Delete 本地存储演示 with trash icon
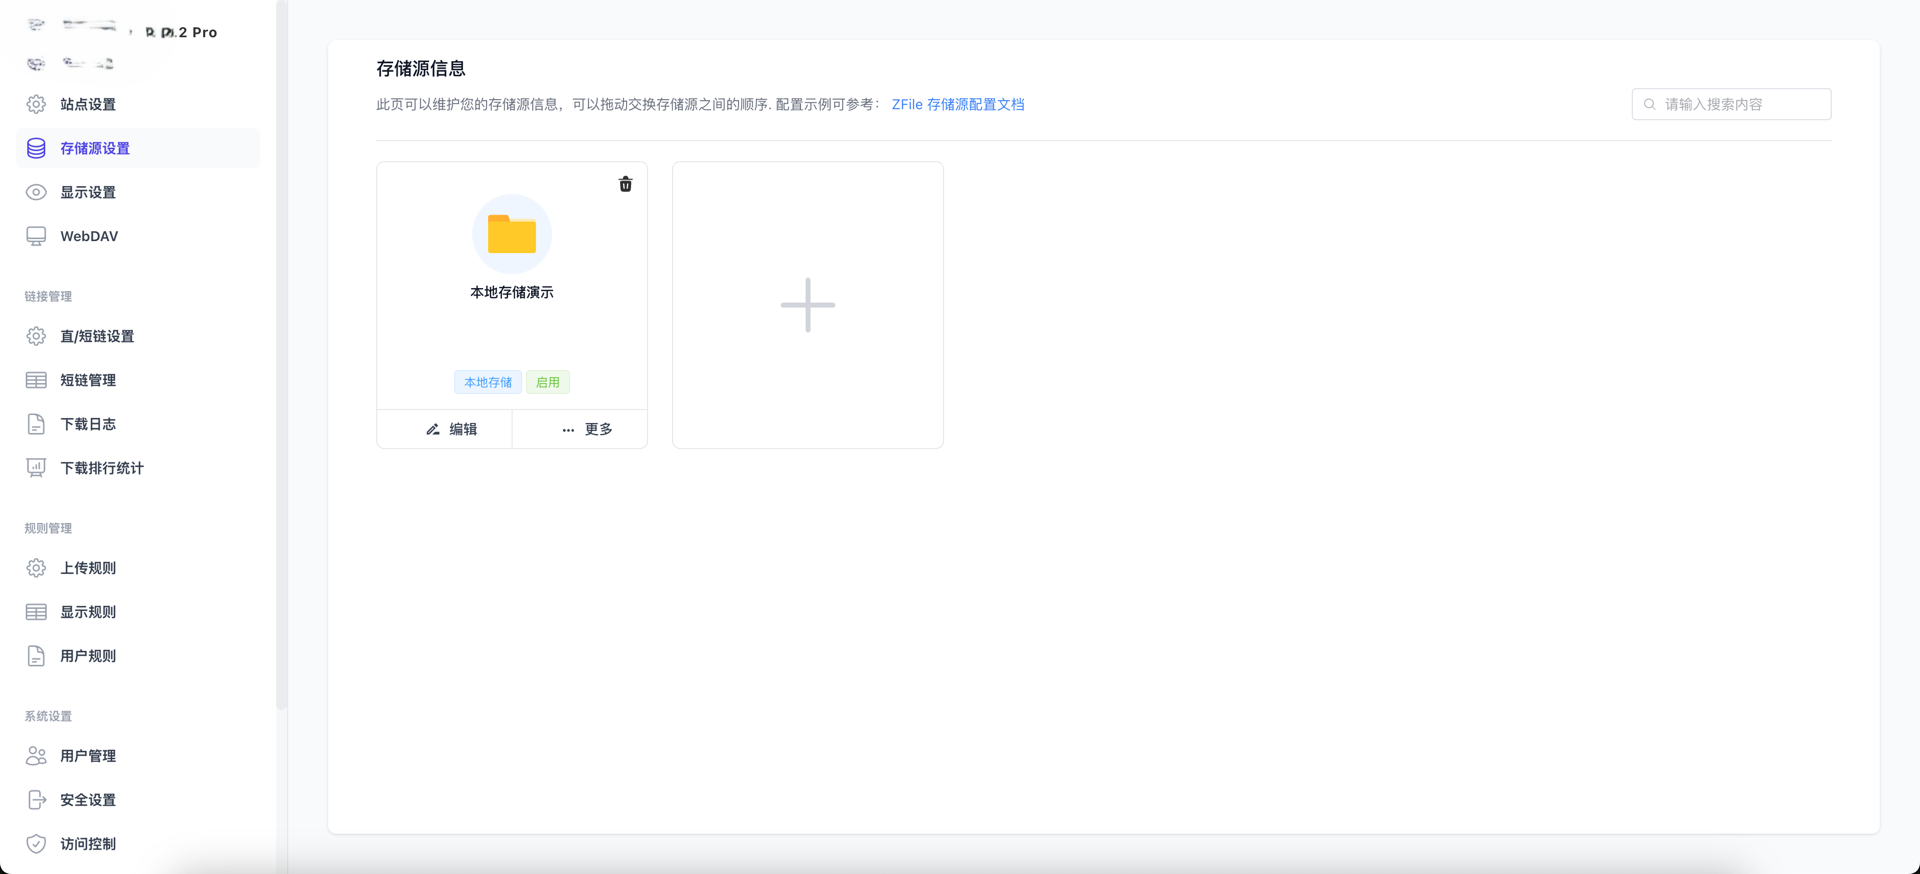Viewport: 1920px width, 874px height. point(626,184)
